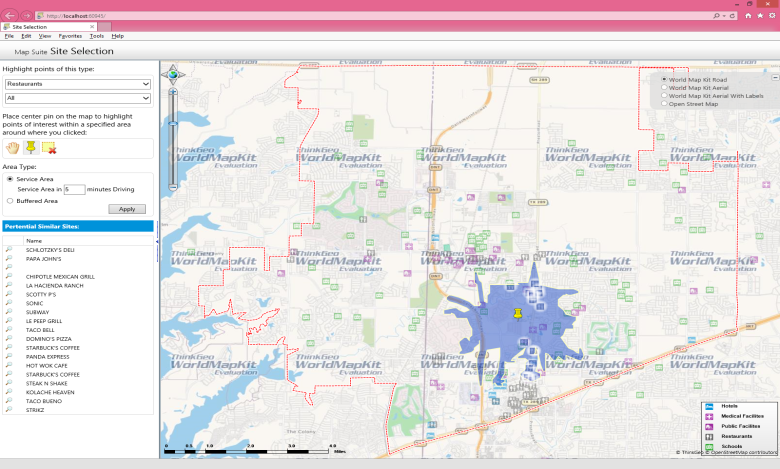Viewport: 780px width, 469px height.
Task: Collapse the left panel with blue arrow
Action: pos(157,242)
